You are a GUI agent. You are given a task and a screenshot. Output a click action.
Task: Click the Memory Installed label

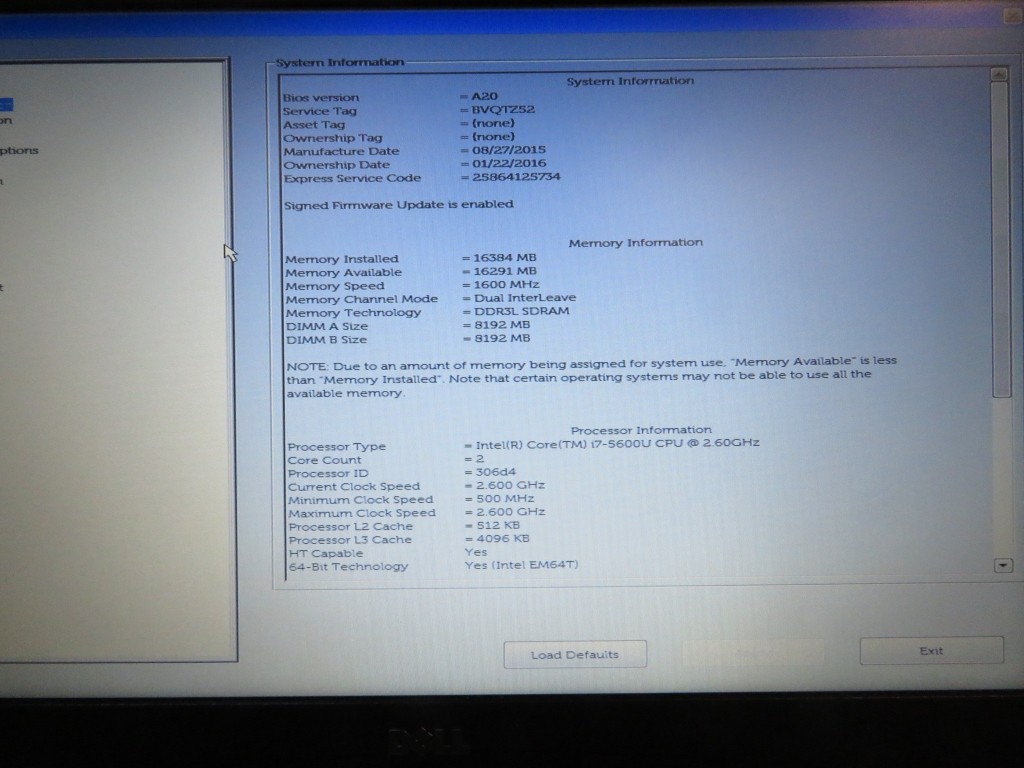point(342,259)
